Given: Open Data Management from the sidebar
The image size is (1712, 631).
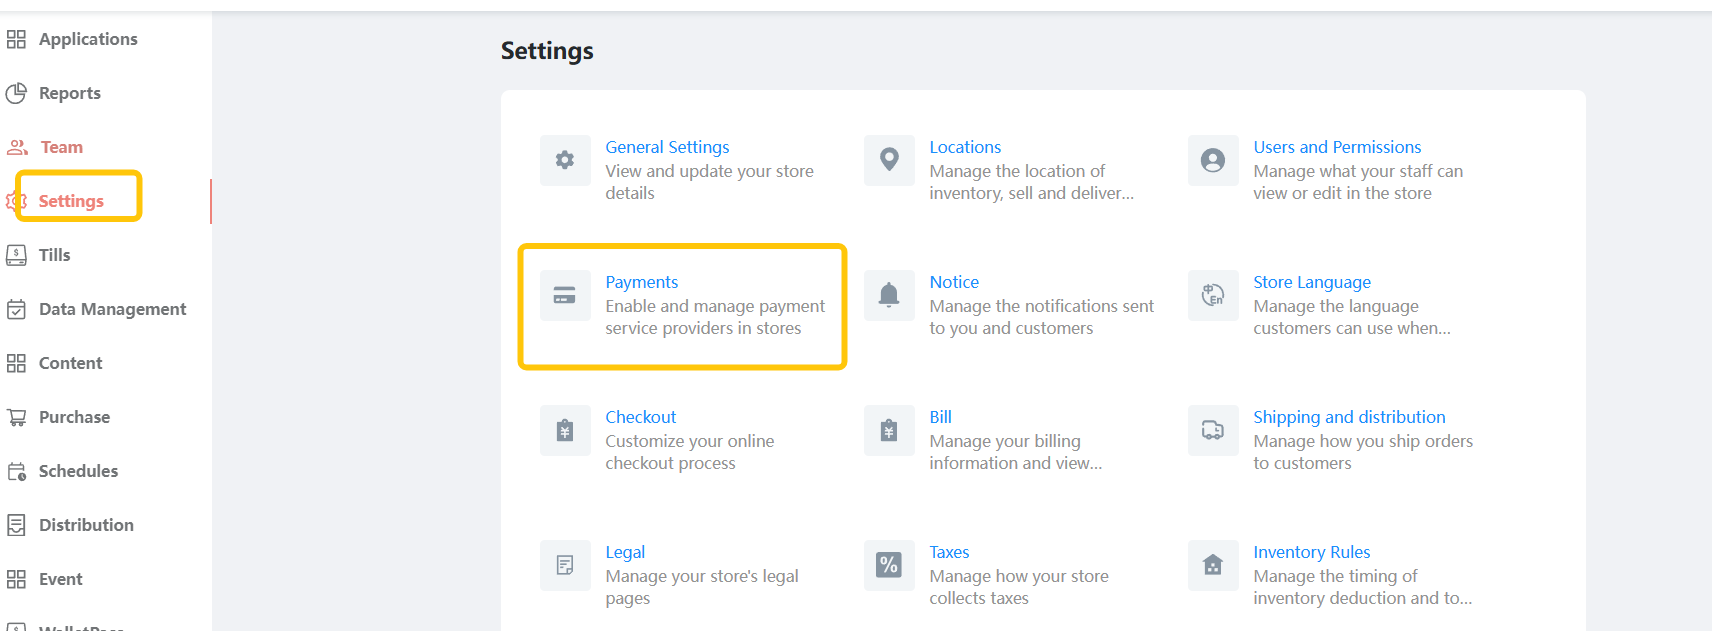Looking at the screenshot, I should click(112, 309).
